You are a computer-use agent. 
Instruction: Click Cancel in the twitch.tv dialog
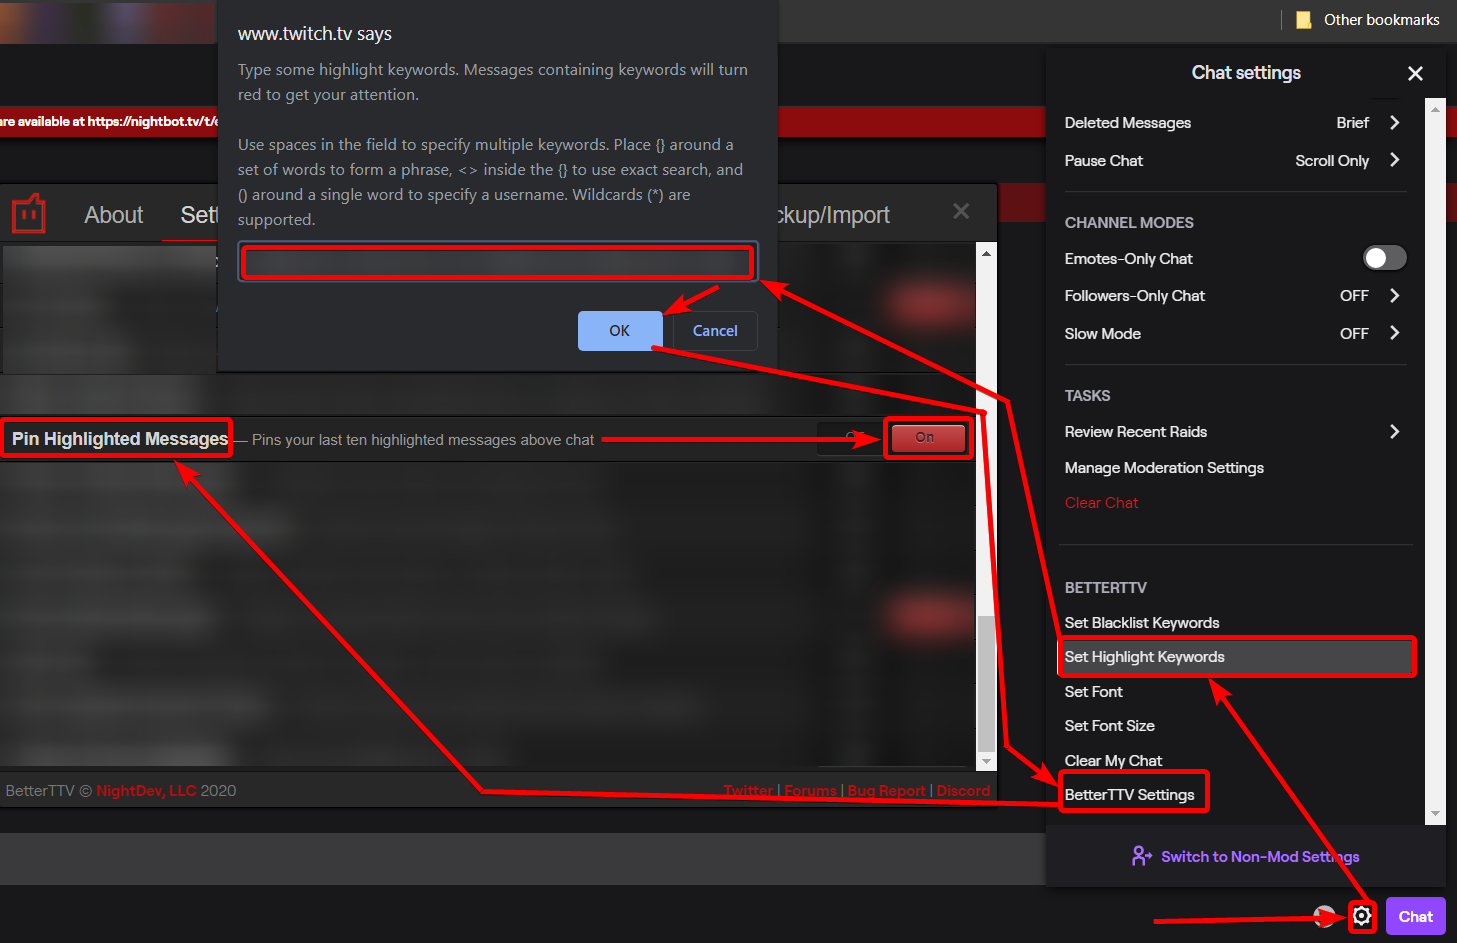(x=715, y=330)
